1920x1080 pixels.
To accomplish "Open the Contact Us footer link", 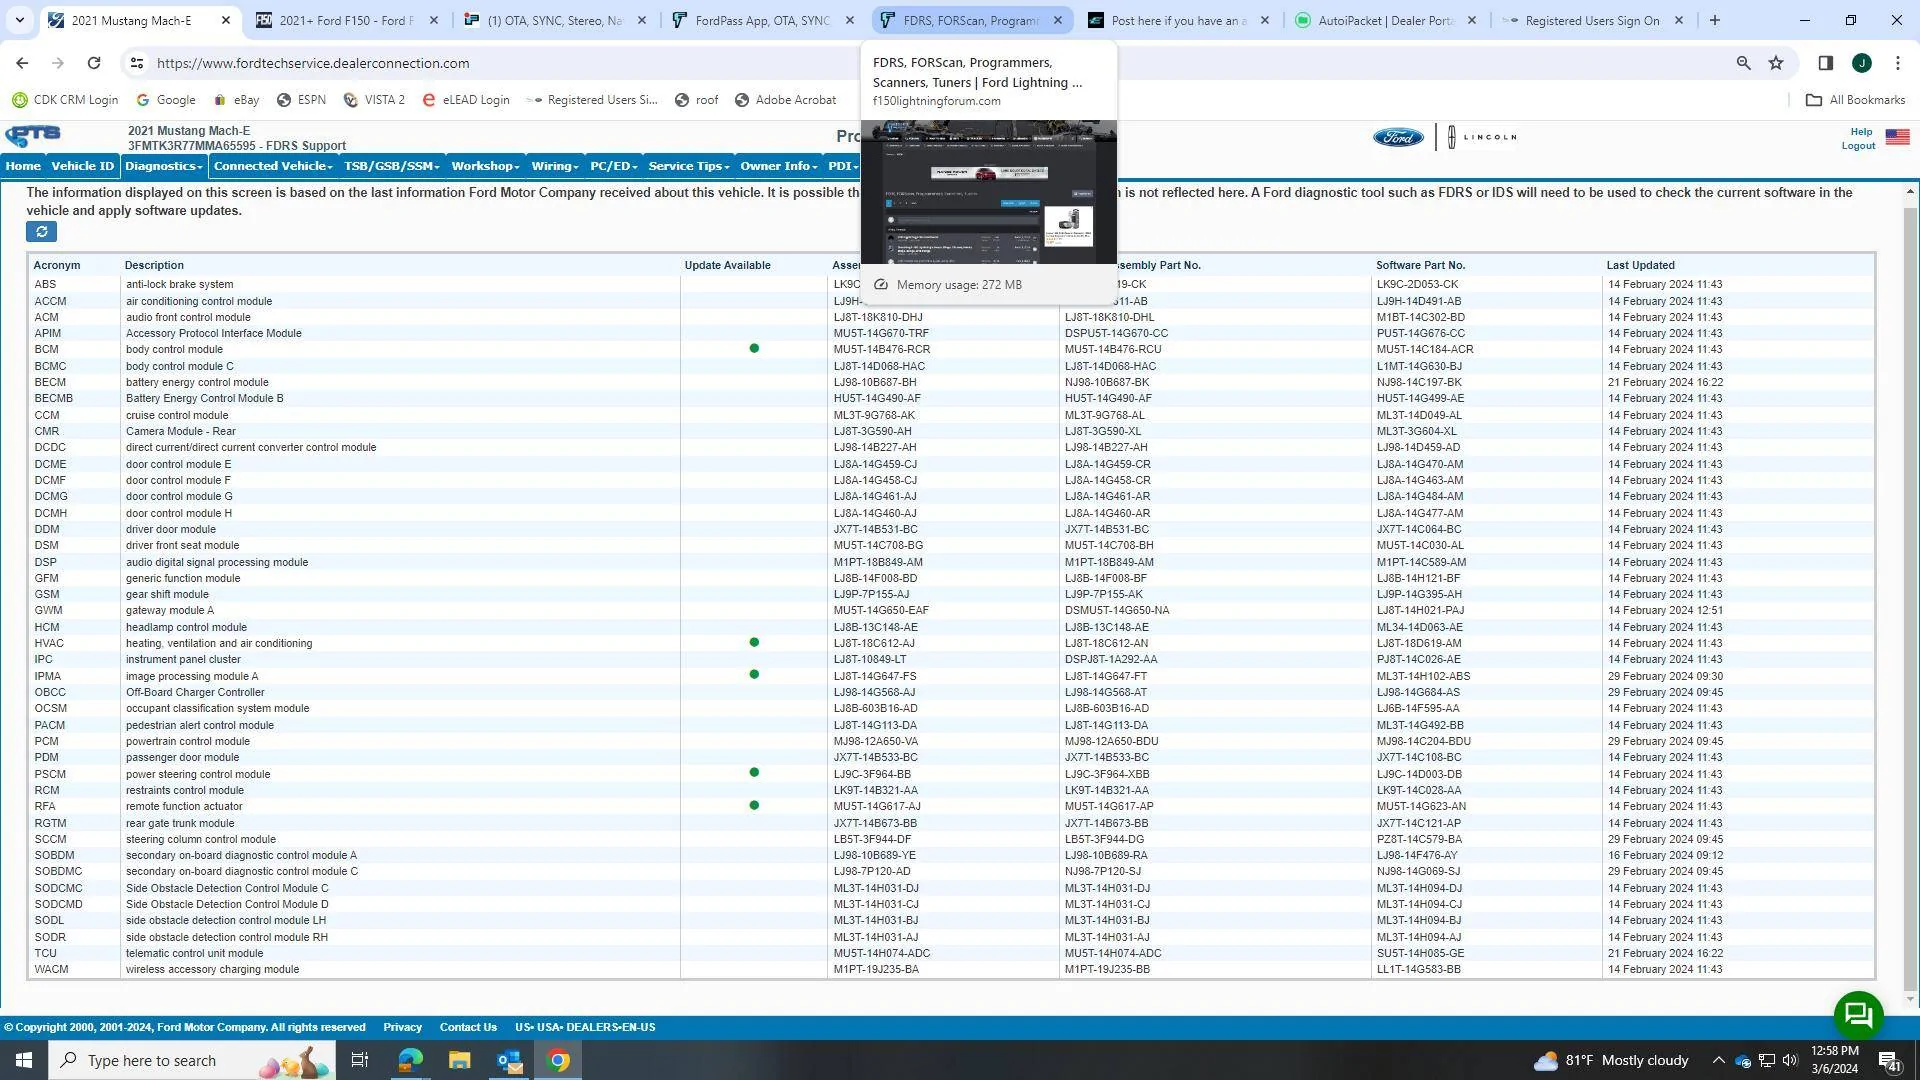I will [x=468, y=1027].
